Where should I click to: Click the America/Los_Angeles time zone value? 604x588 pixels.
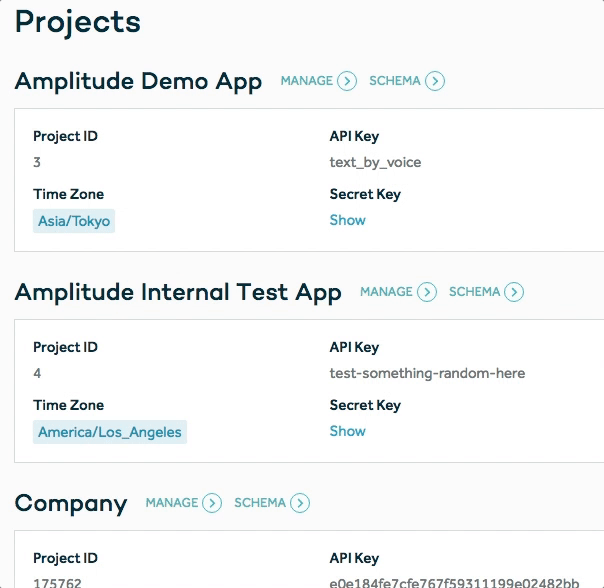click(110, 432)
